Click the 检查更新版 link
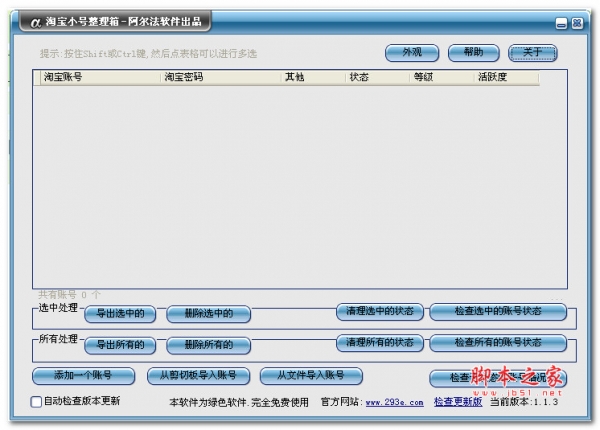This screenshot has width=600, height=430. 458,402
